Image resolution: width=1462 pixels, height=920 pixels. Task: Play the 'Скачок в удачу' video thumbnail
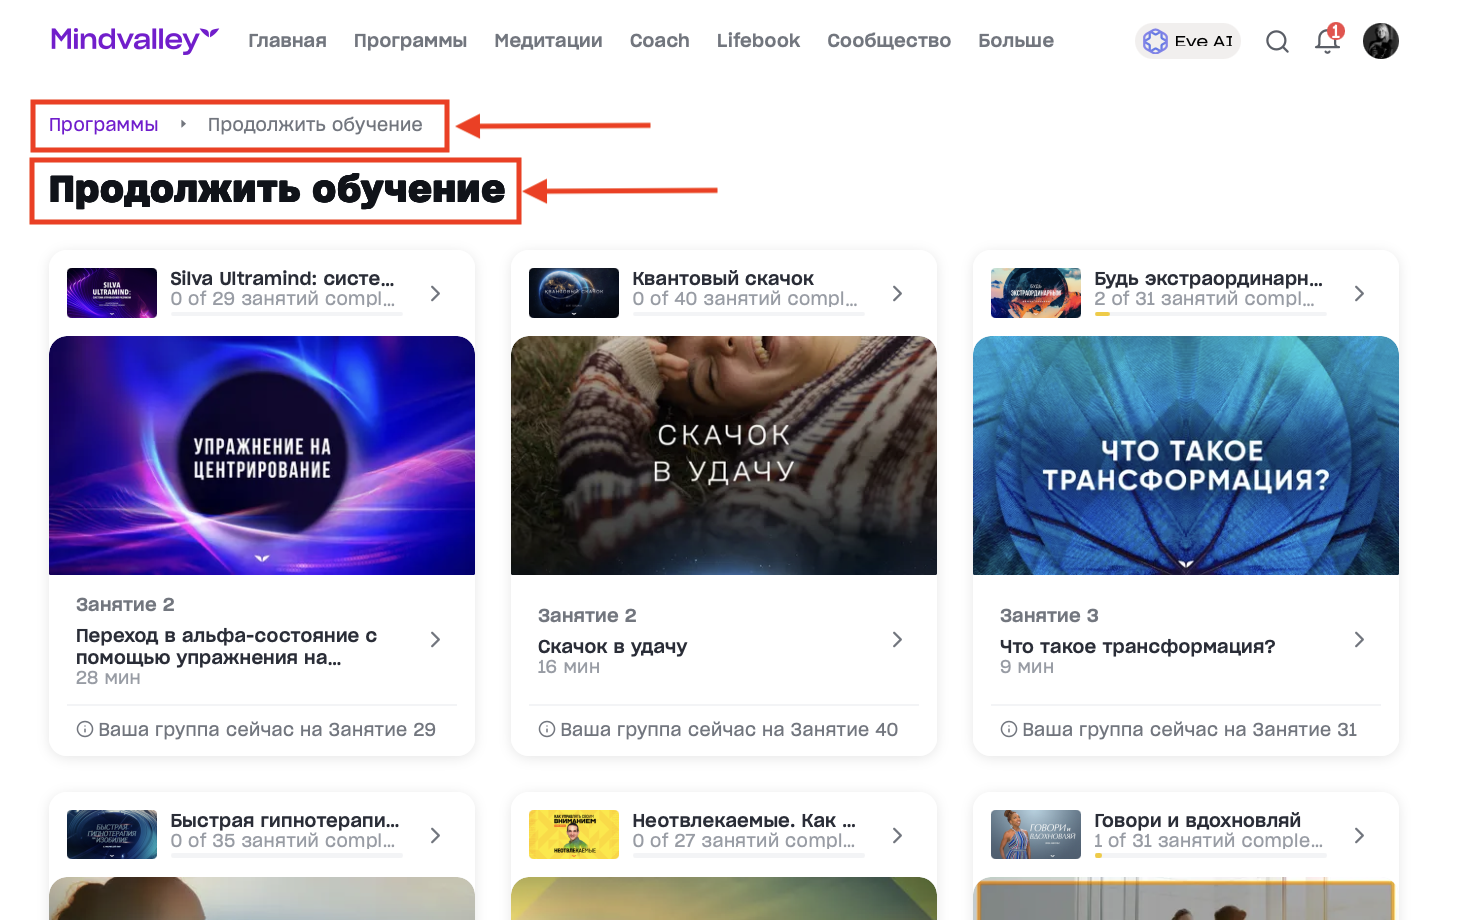(x=723, y=455)
